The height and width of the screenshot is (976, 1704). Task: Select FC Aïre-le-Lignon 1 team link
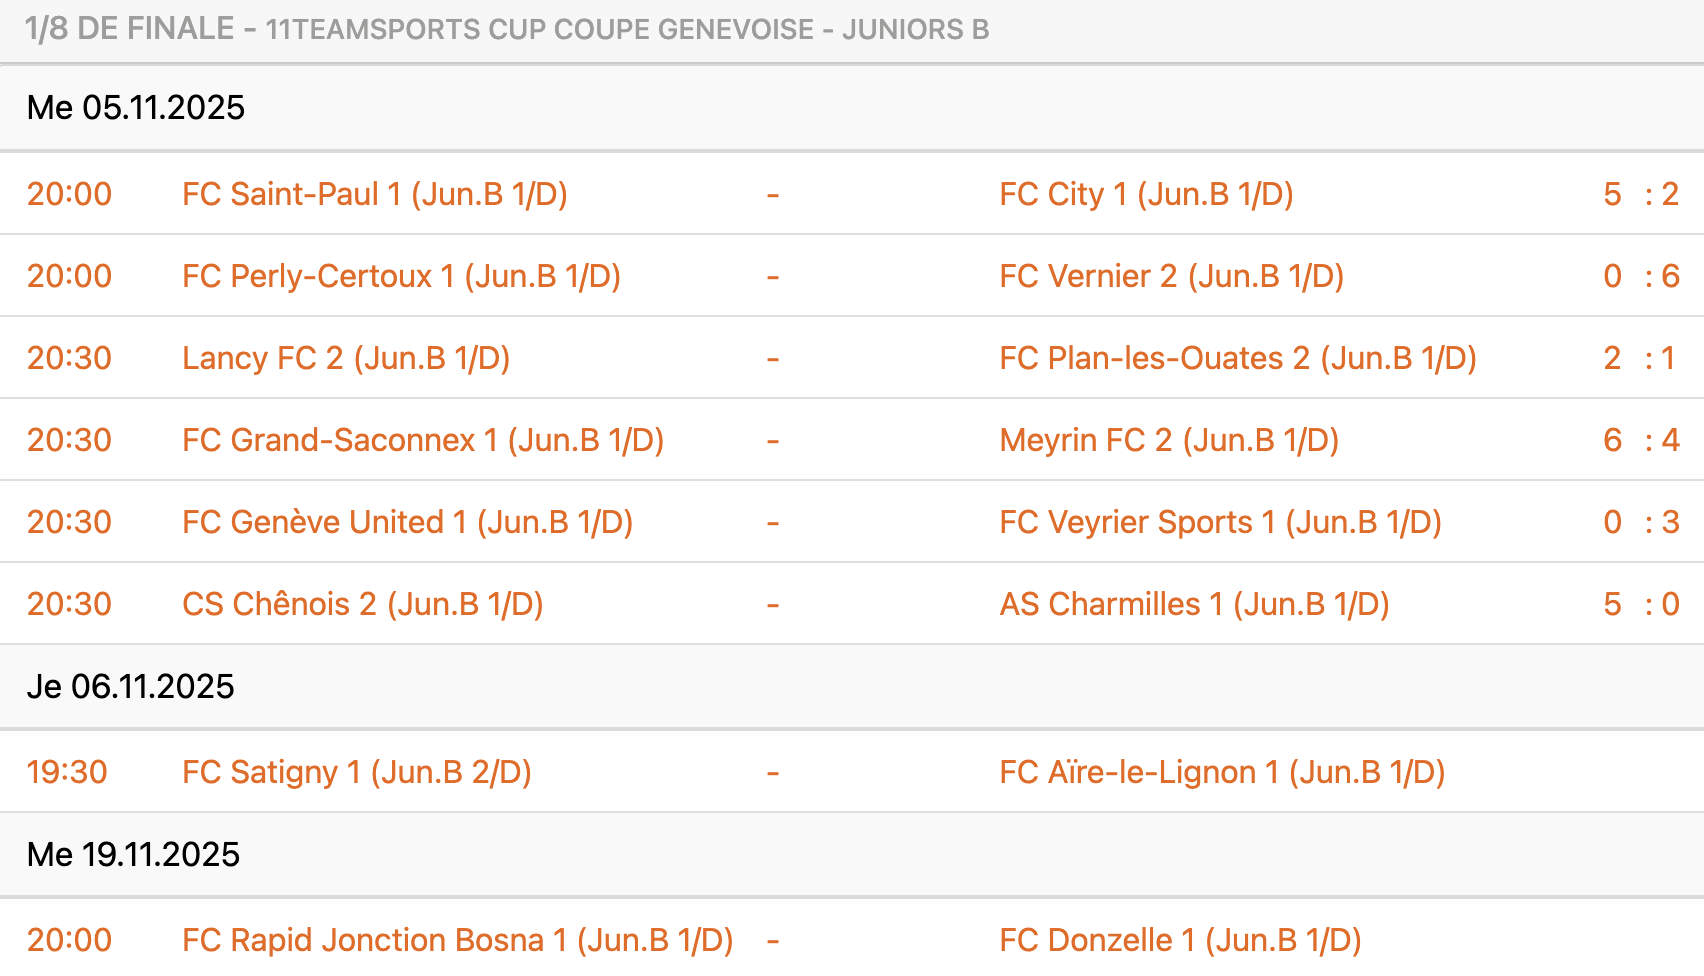click(1222, 772)
